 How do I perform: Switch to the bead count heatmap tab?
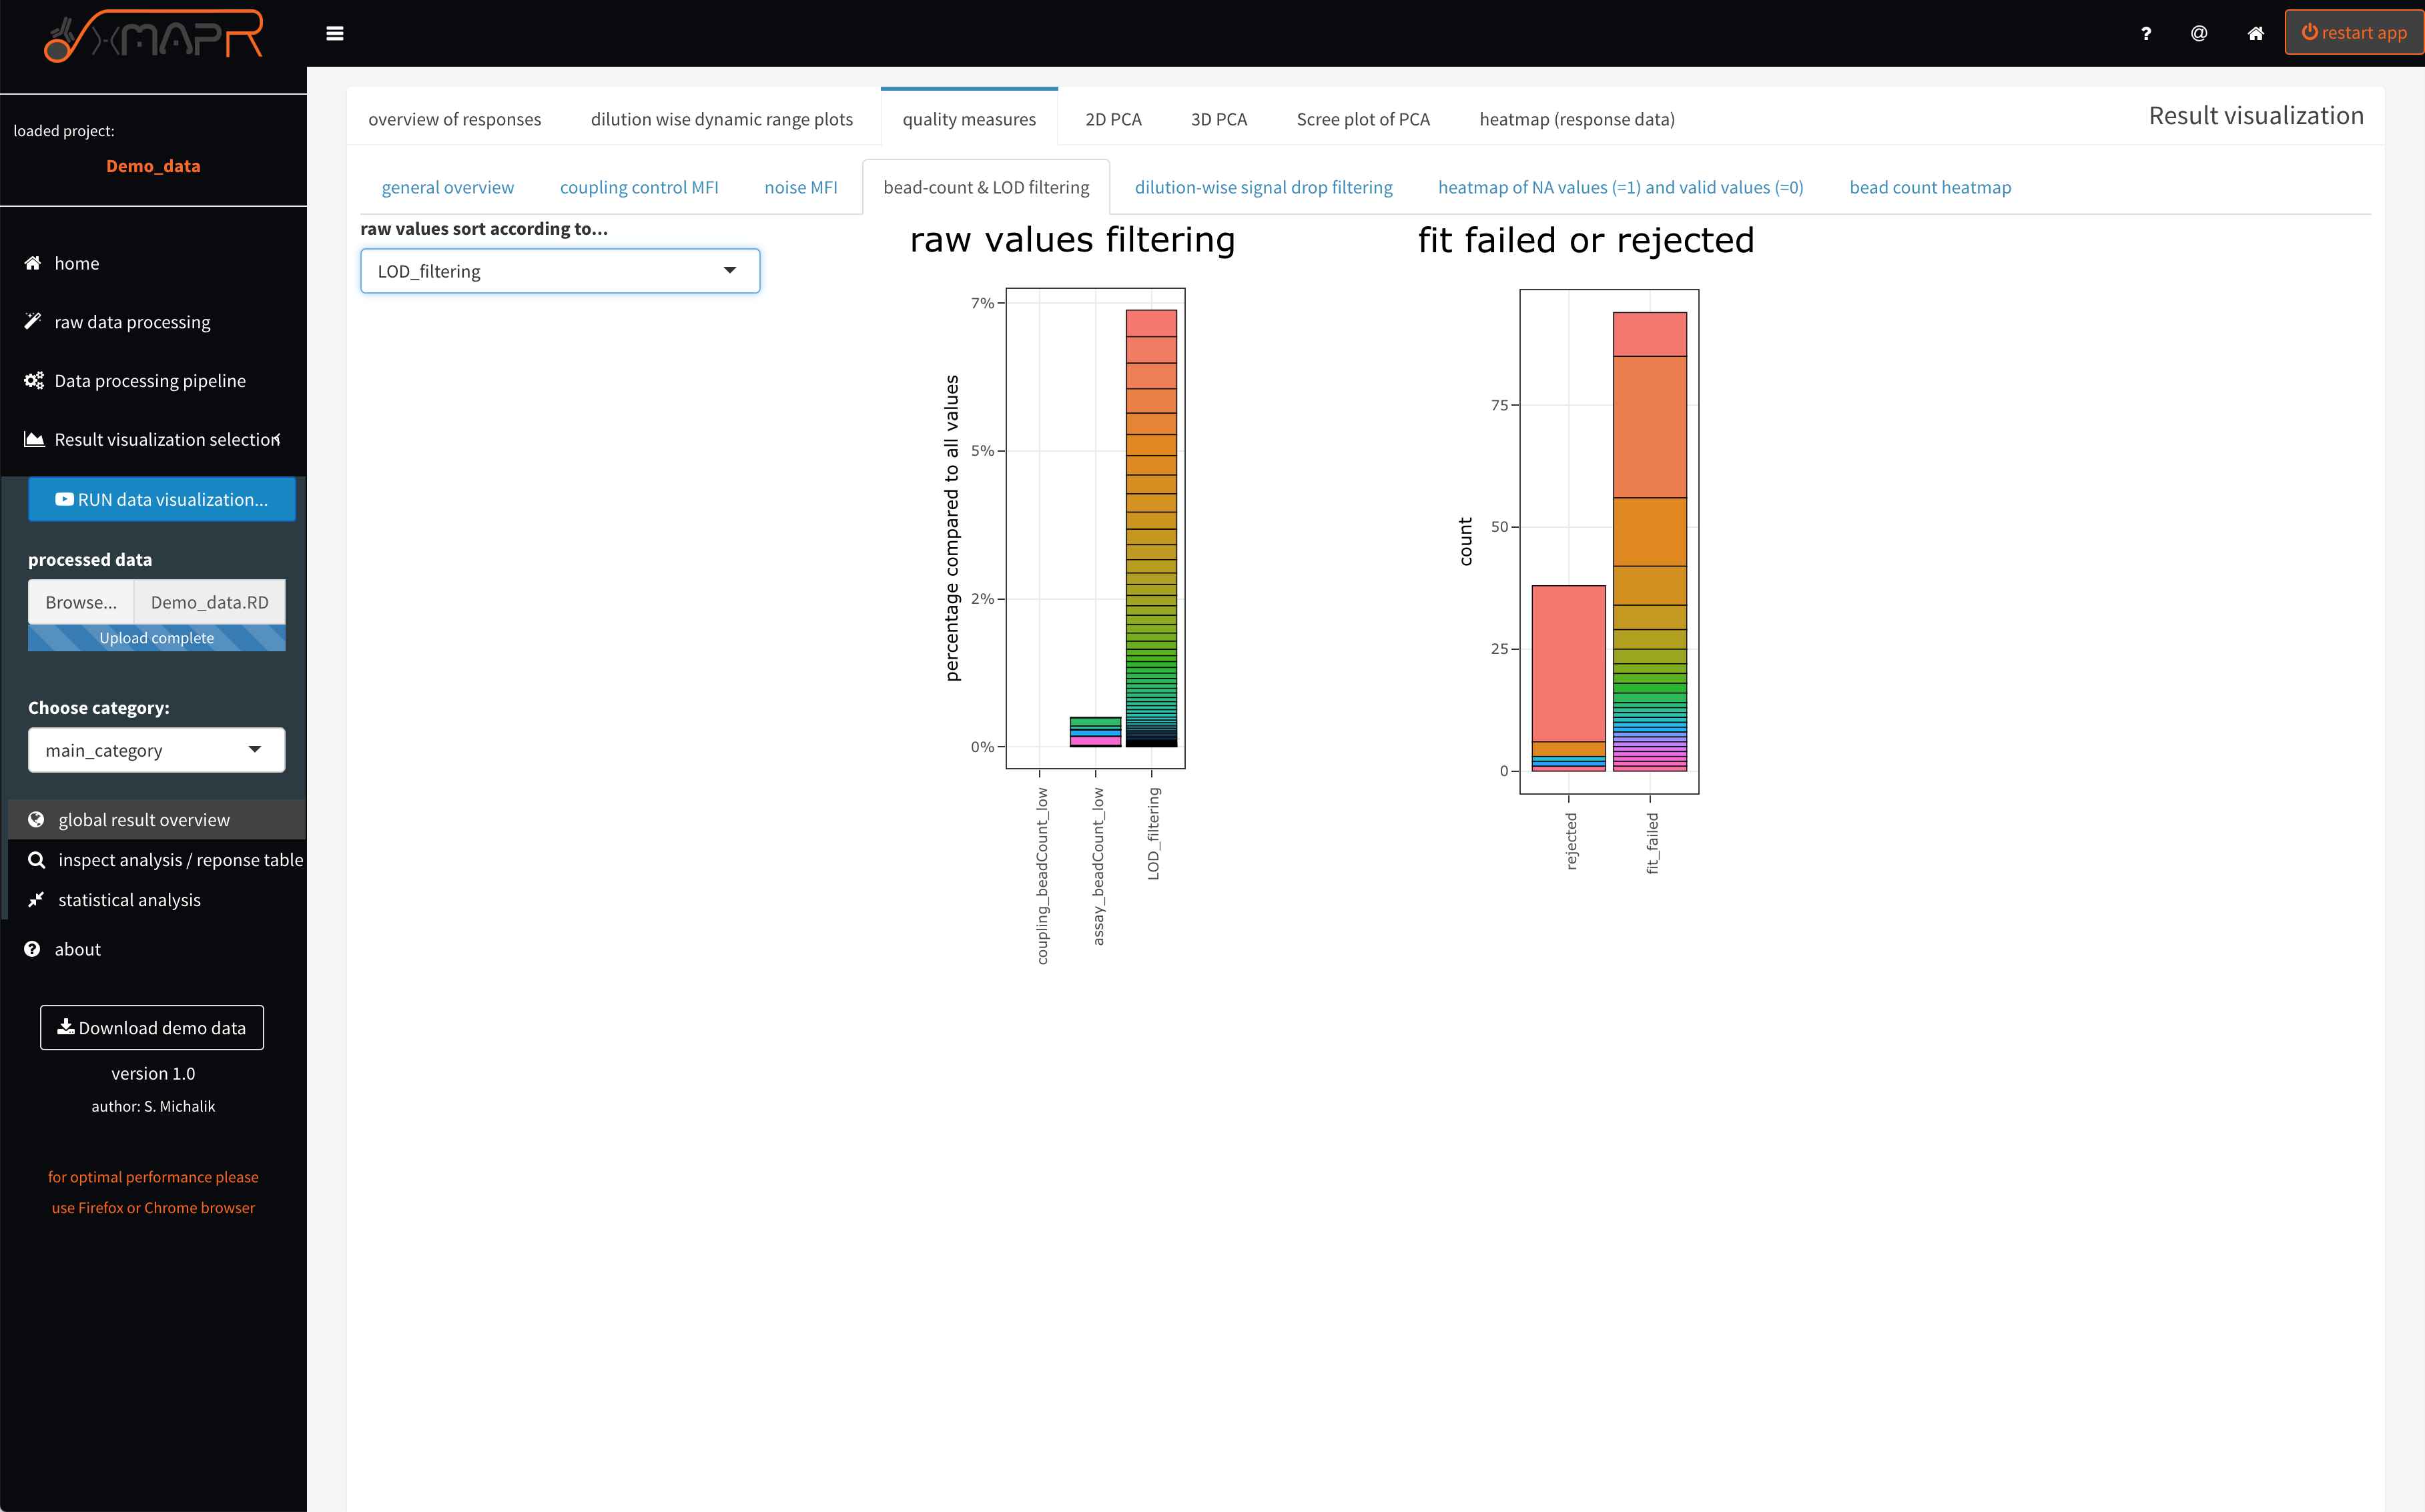(x=1930, y=187)
